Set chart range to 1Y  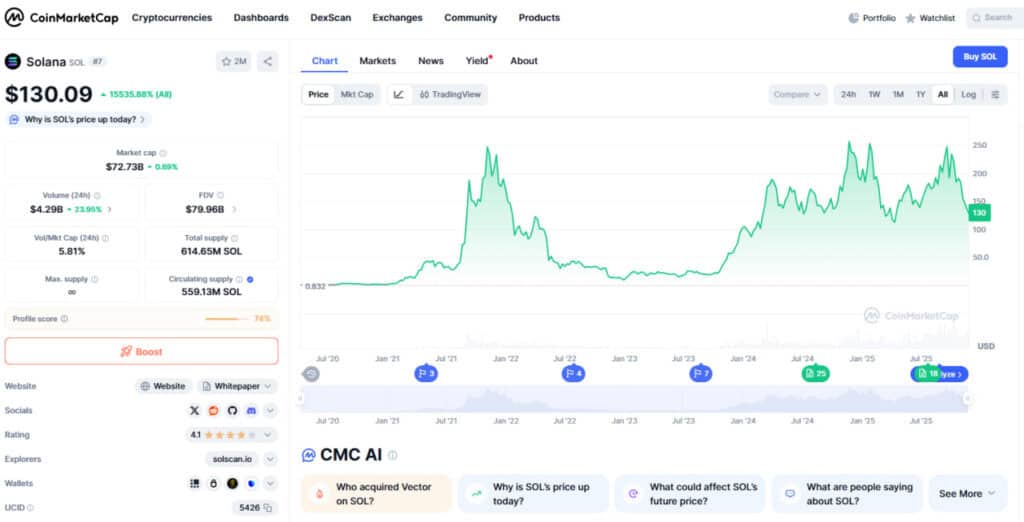point(921,95)
